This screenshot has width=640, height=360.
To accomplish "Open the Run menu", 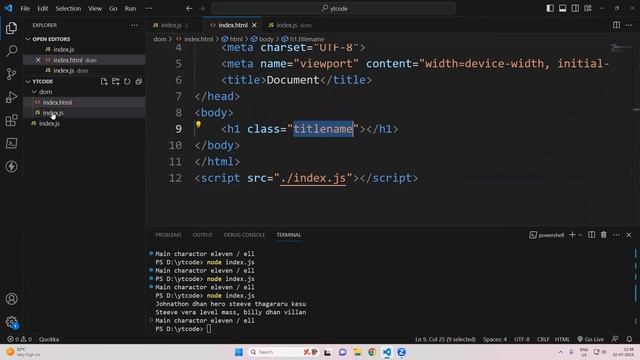I will pos(130,8).
